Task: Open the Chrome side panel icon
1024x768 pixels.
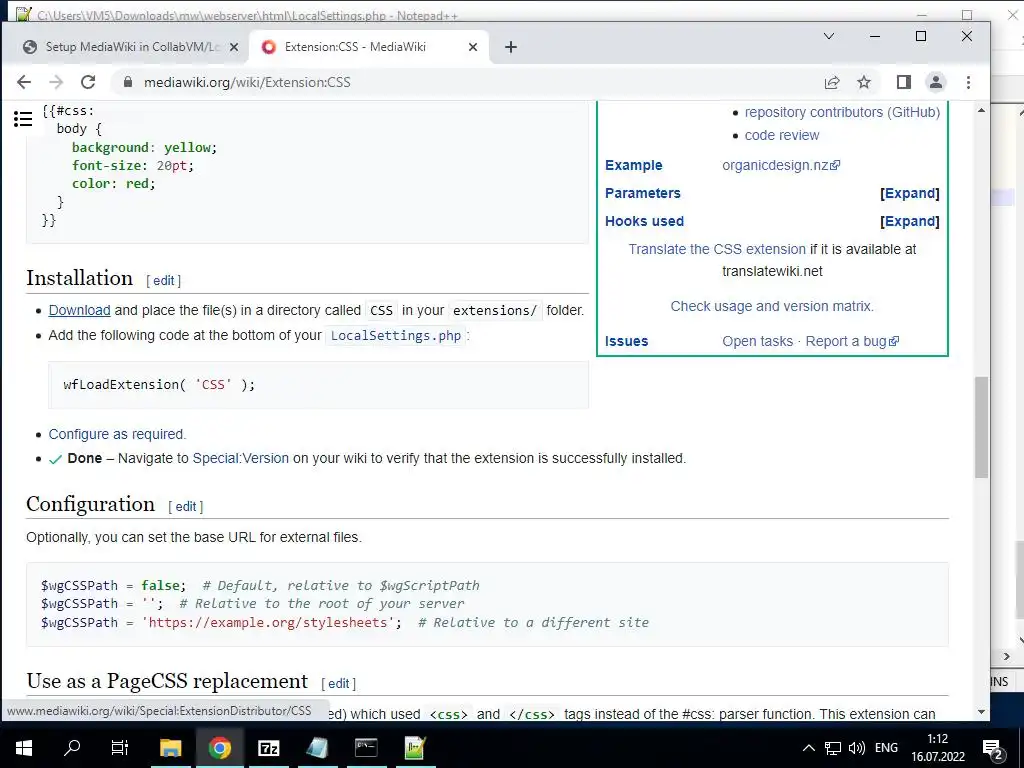Action: (904, 82)
